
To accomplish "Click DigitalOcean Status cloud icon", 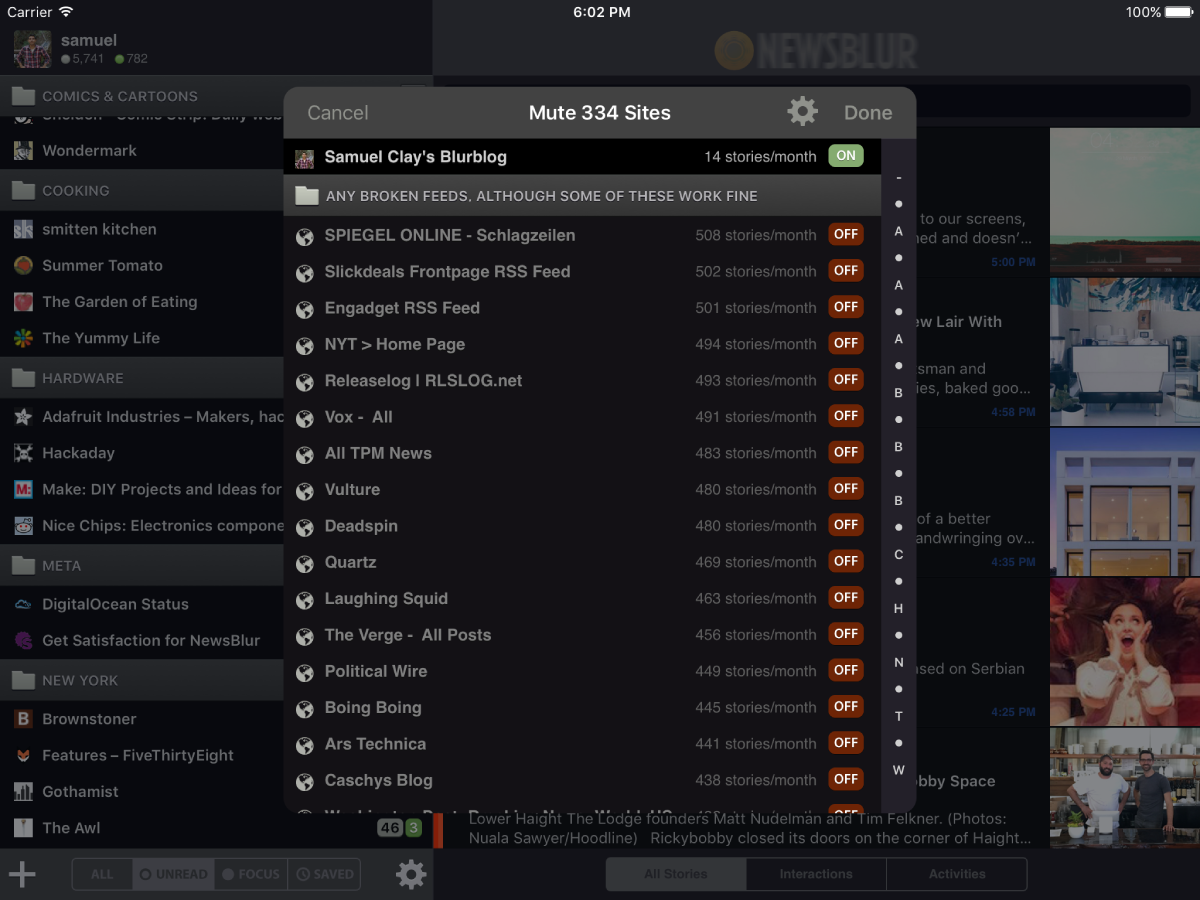I will click(x=23, y=604).
